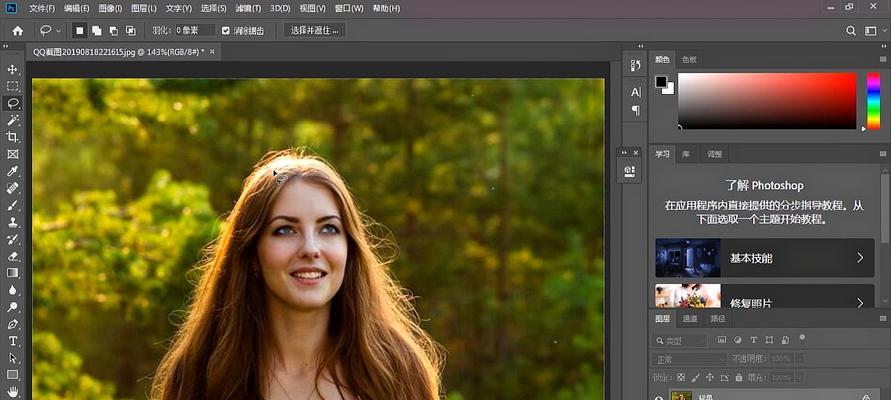The image size is (891, 400).
Task: Open the 基本技能 tutorial card
Action: pos(764,258)
